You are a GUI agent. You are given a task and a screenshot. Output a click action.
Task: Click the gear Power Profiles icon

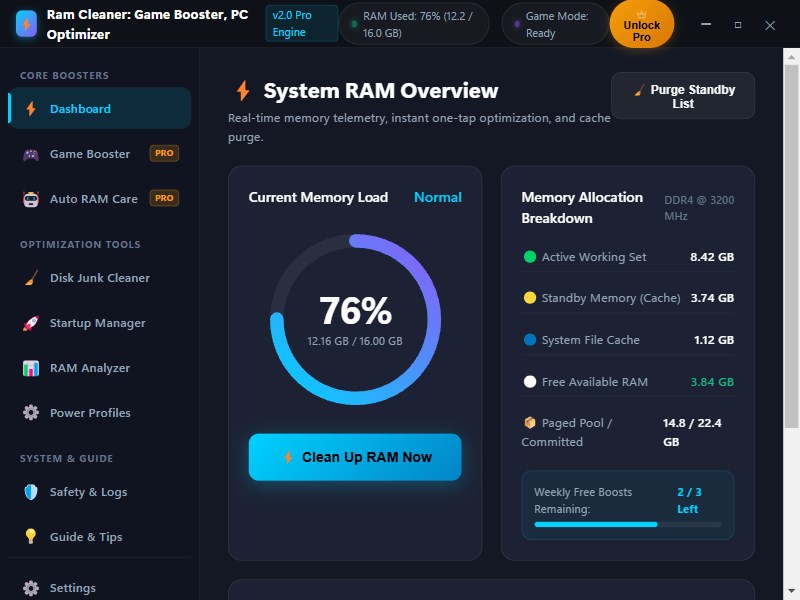tap(31, 413)
